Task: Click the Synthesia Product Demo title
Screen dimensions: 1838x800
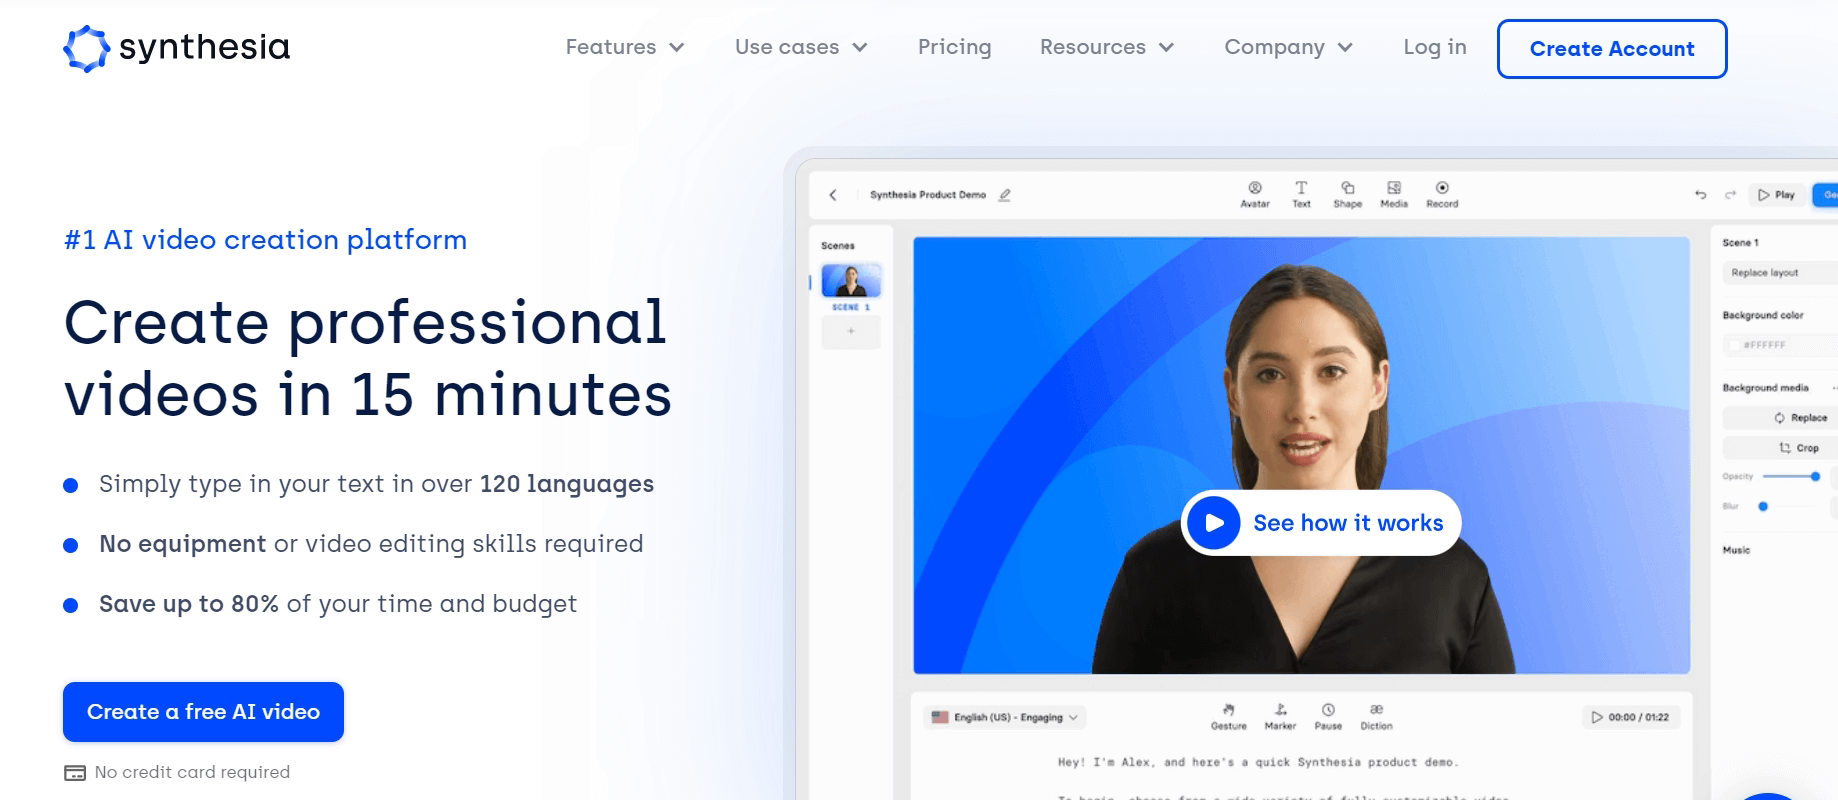Action: click(x=928, y=195)
